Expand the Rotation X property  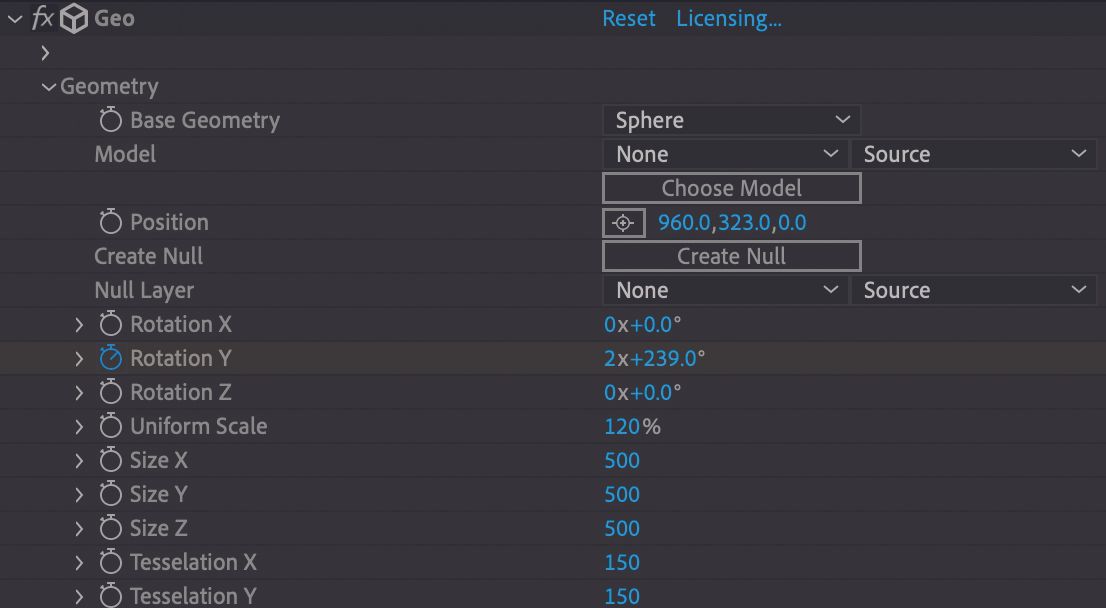79,323
